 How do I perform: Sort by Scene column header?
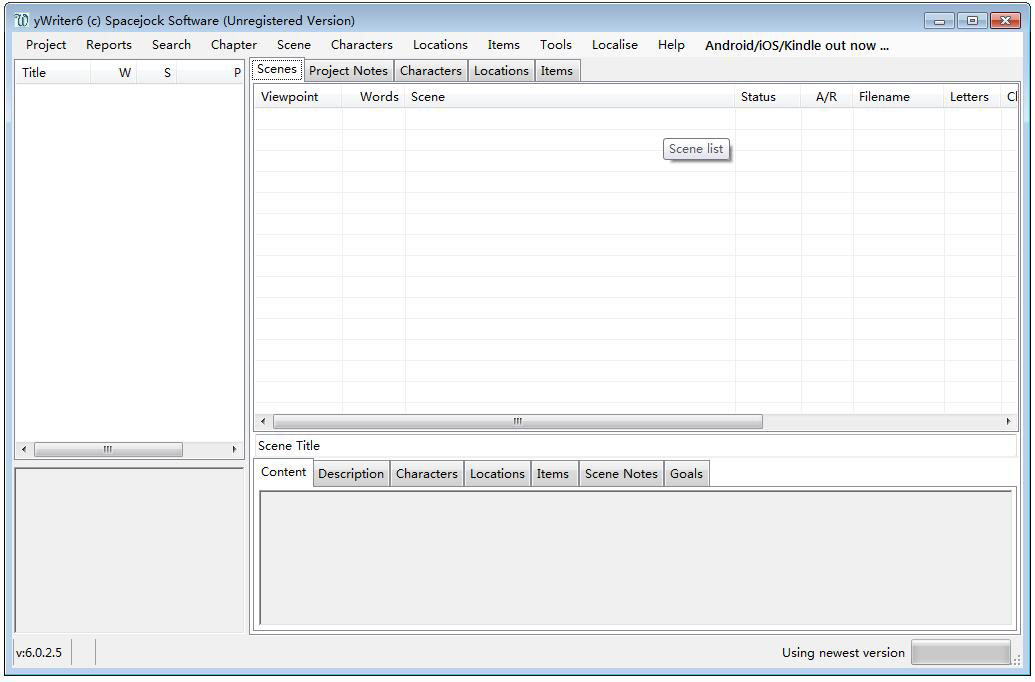(x=570, y=96)
